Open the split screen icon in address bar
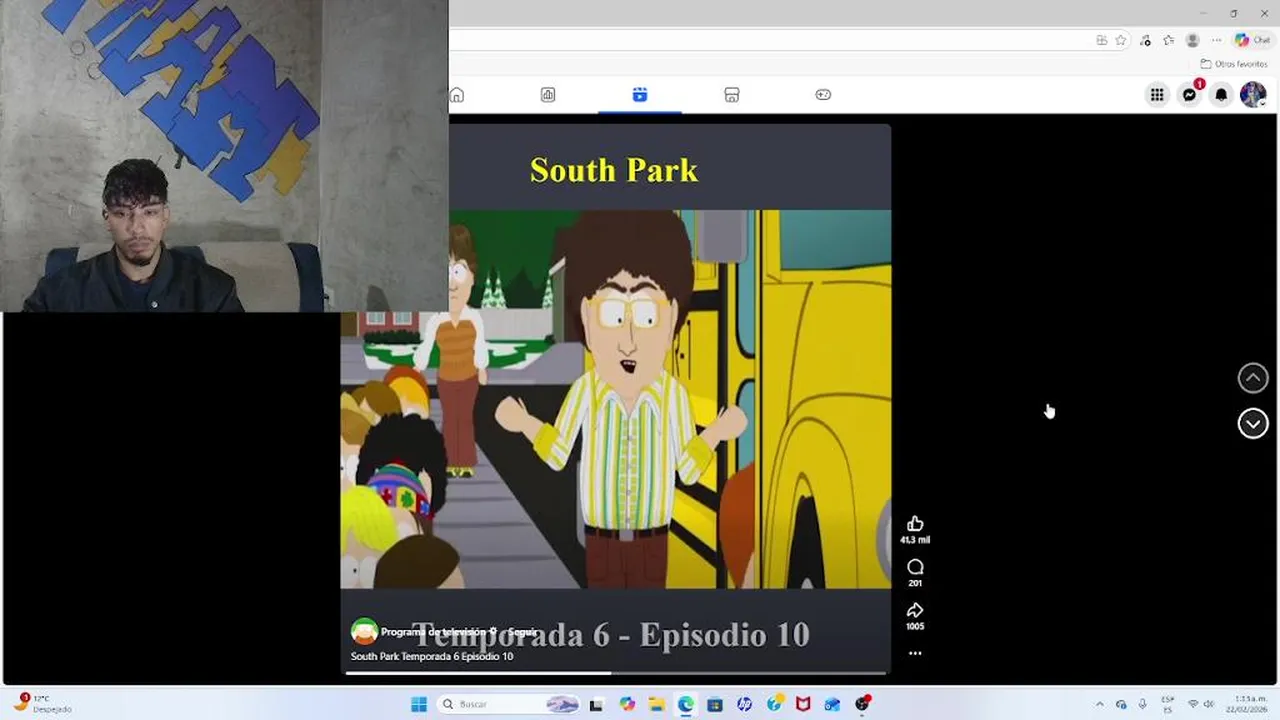This screenshot has width=1280, height=720. point(1101,40)
